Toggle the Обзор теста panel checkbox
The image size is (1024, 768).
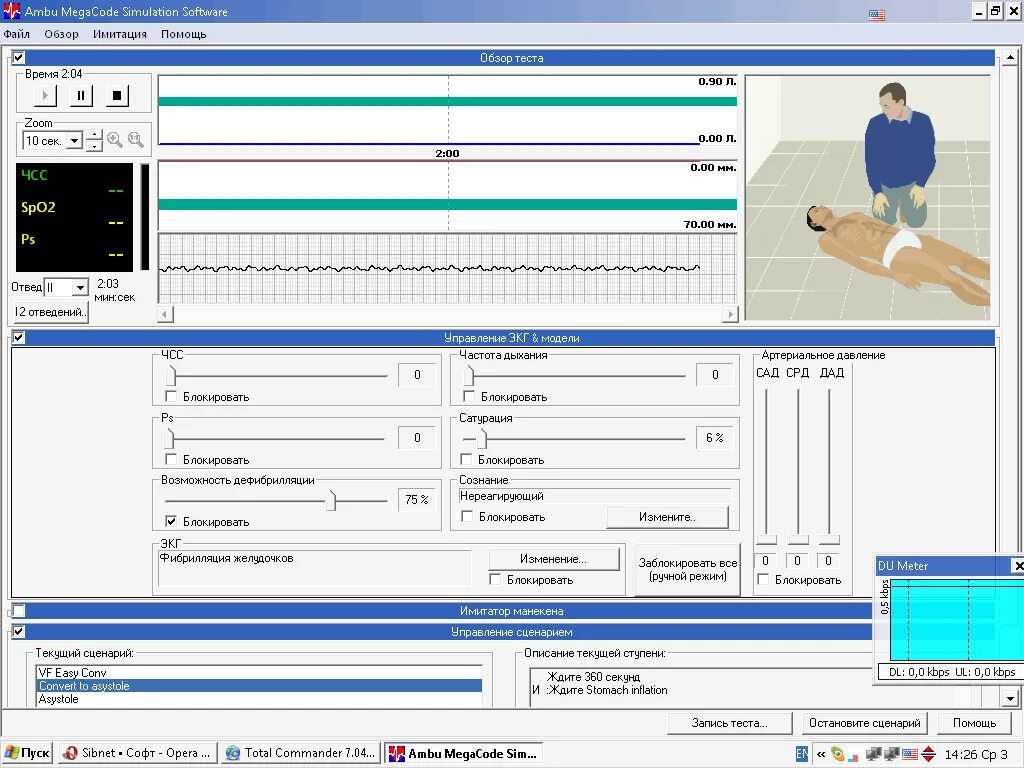[19, 57]
